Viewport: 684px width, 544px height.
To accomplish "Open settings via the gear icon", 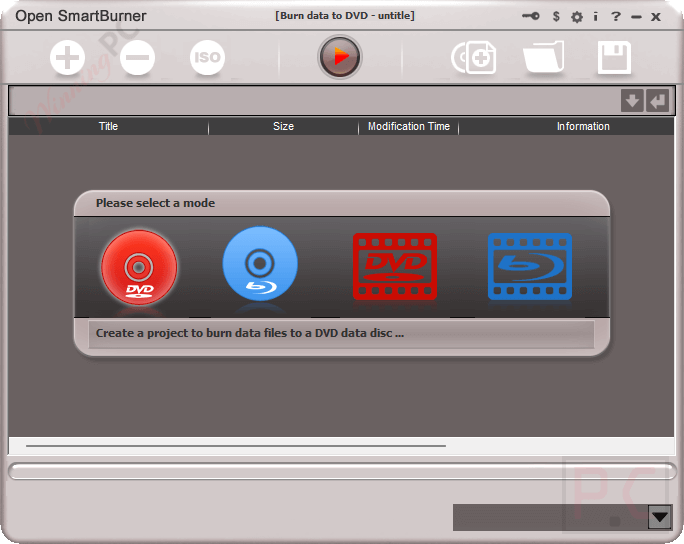I will (577, 17).
